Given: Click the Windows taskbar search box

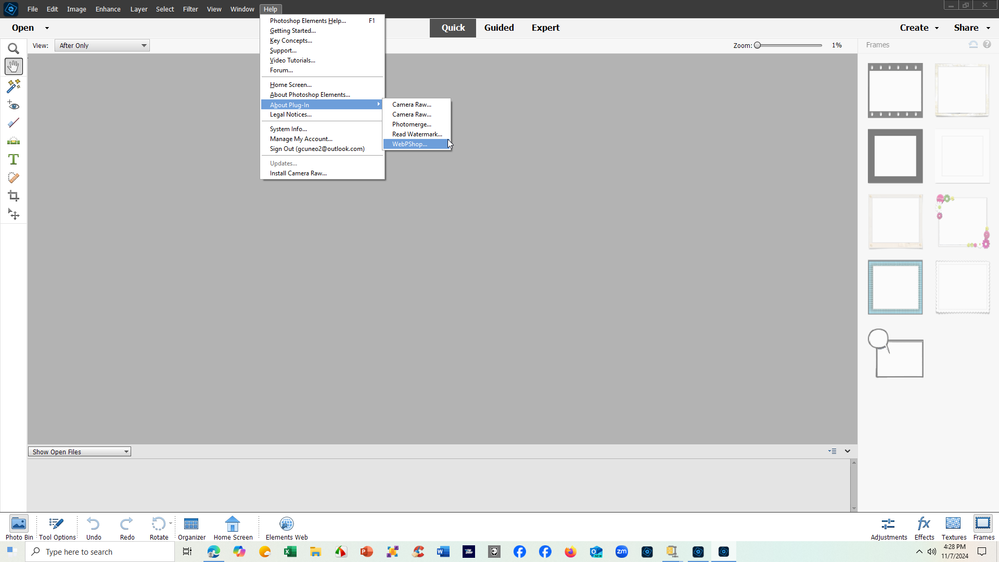Looking at the screenshot, I should click(x=99, y=552).
